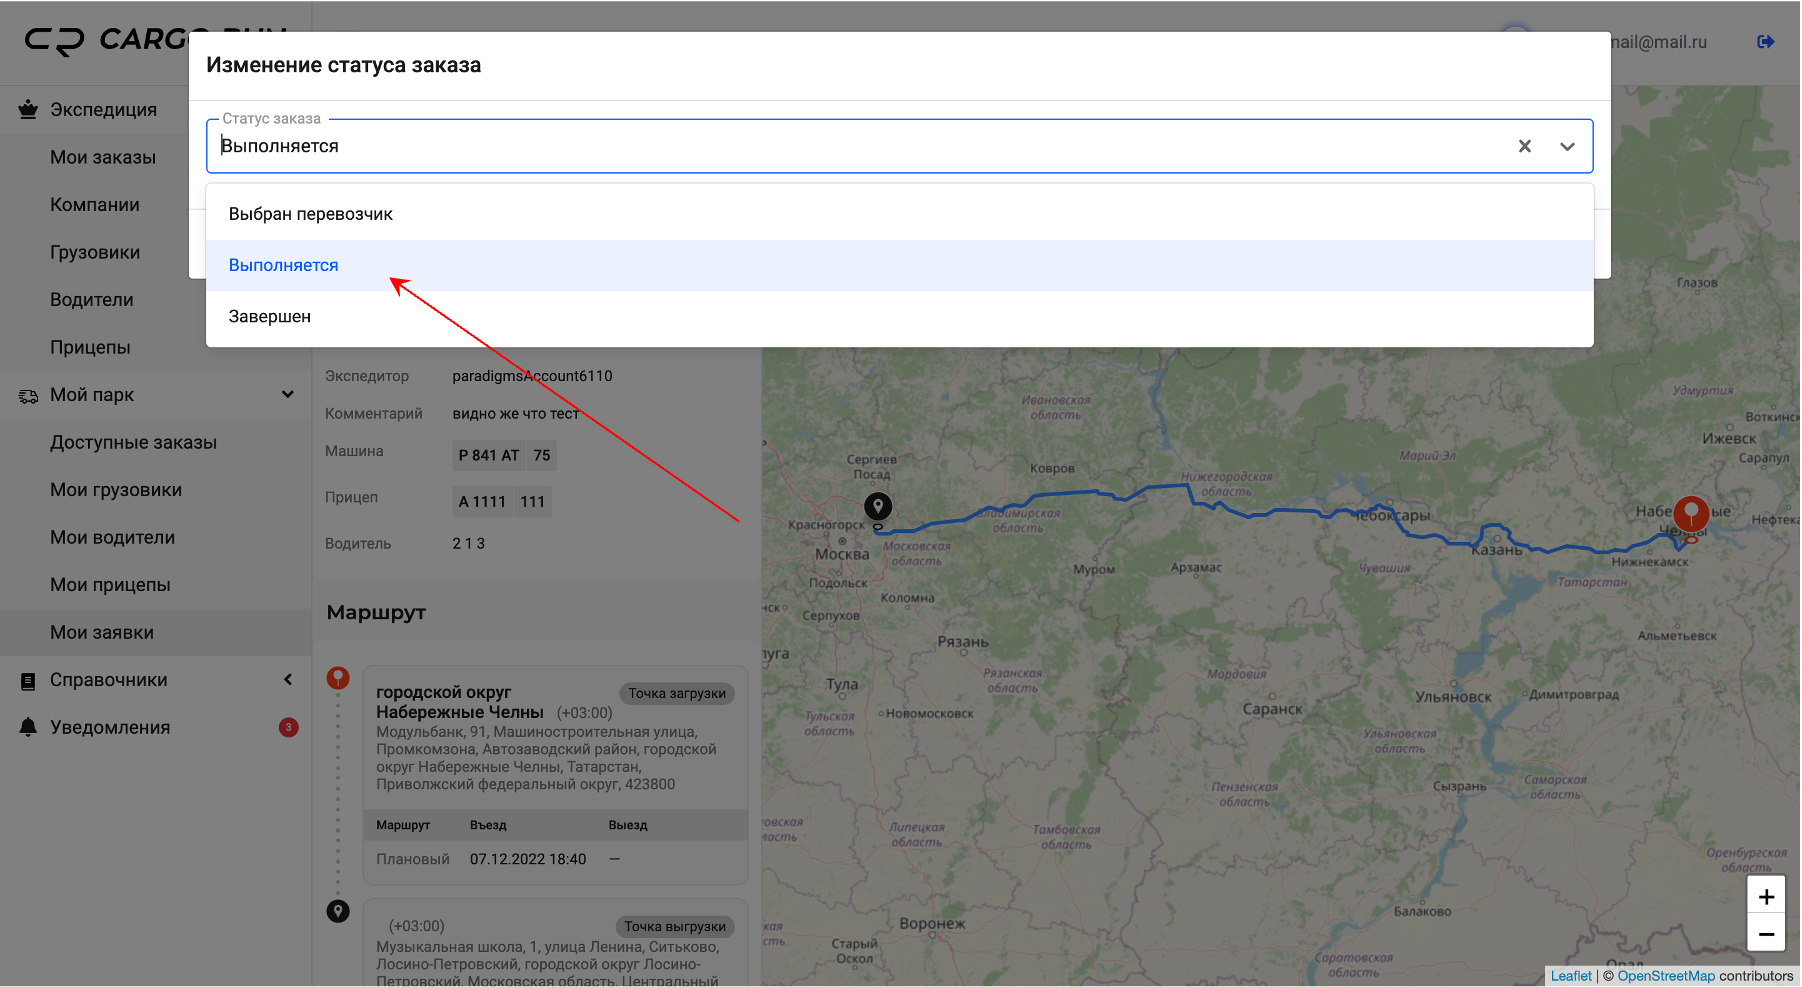Screen dimensions: 1802x987
Task: Open the Водители page
Action: [x=92, y=299]
